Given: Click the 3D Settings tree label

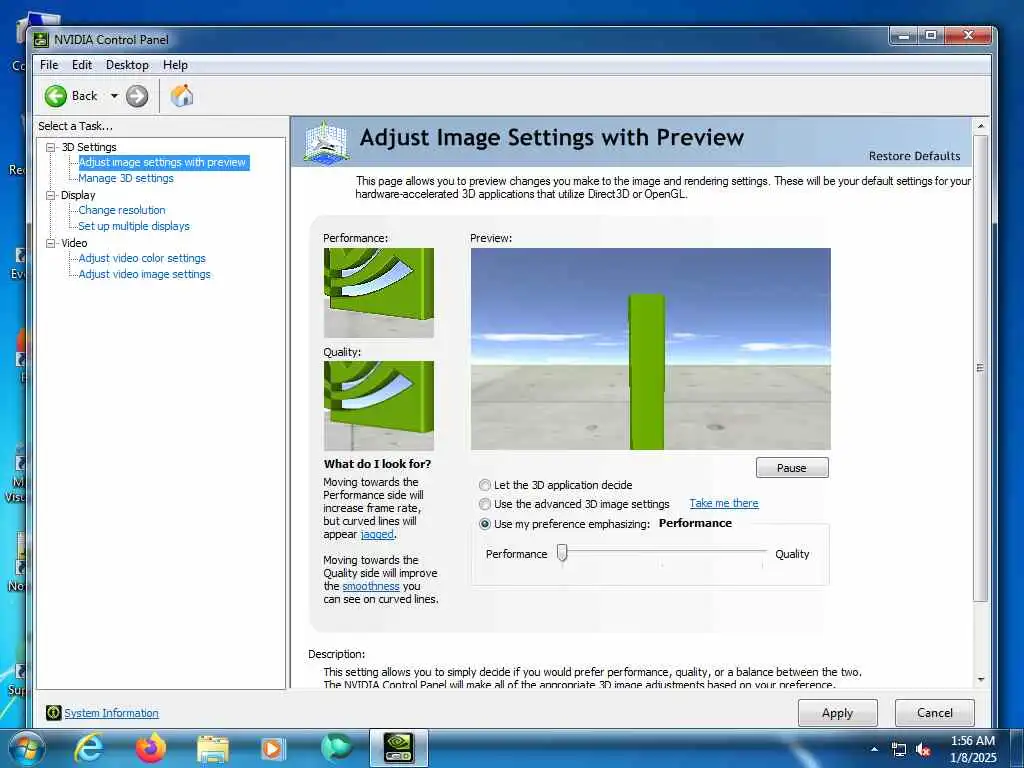Looking at the screenshot, I should coord(89,147).
